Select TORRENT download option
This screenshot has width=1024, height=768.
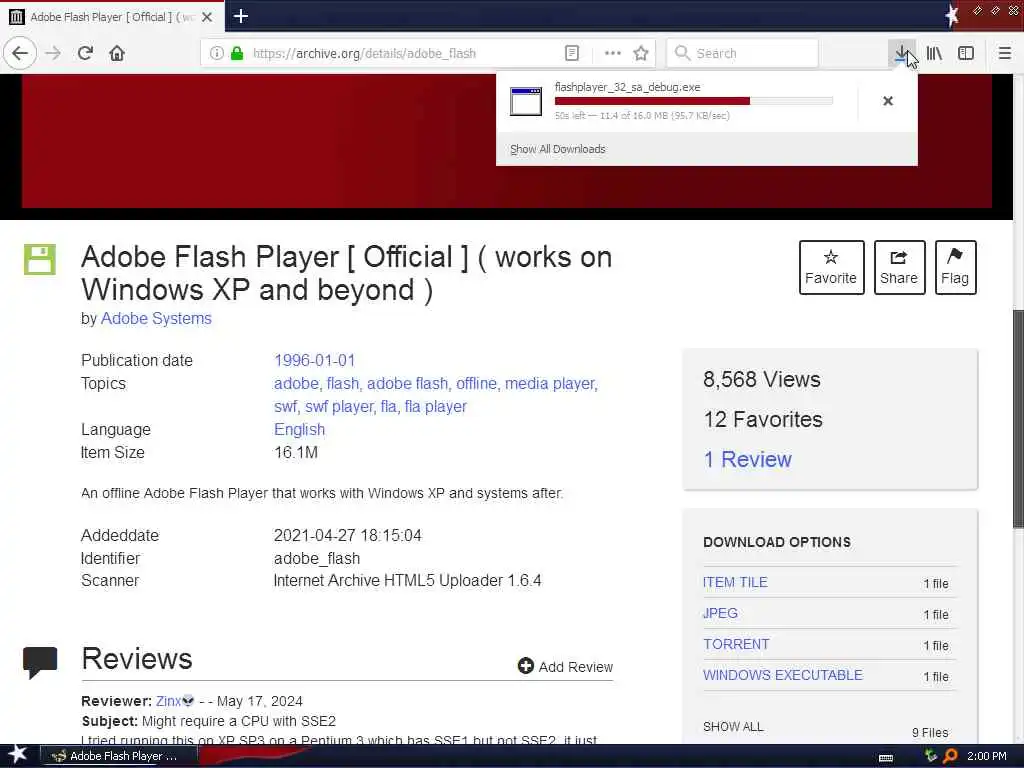pyautogui.click(x=736, y=644)
